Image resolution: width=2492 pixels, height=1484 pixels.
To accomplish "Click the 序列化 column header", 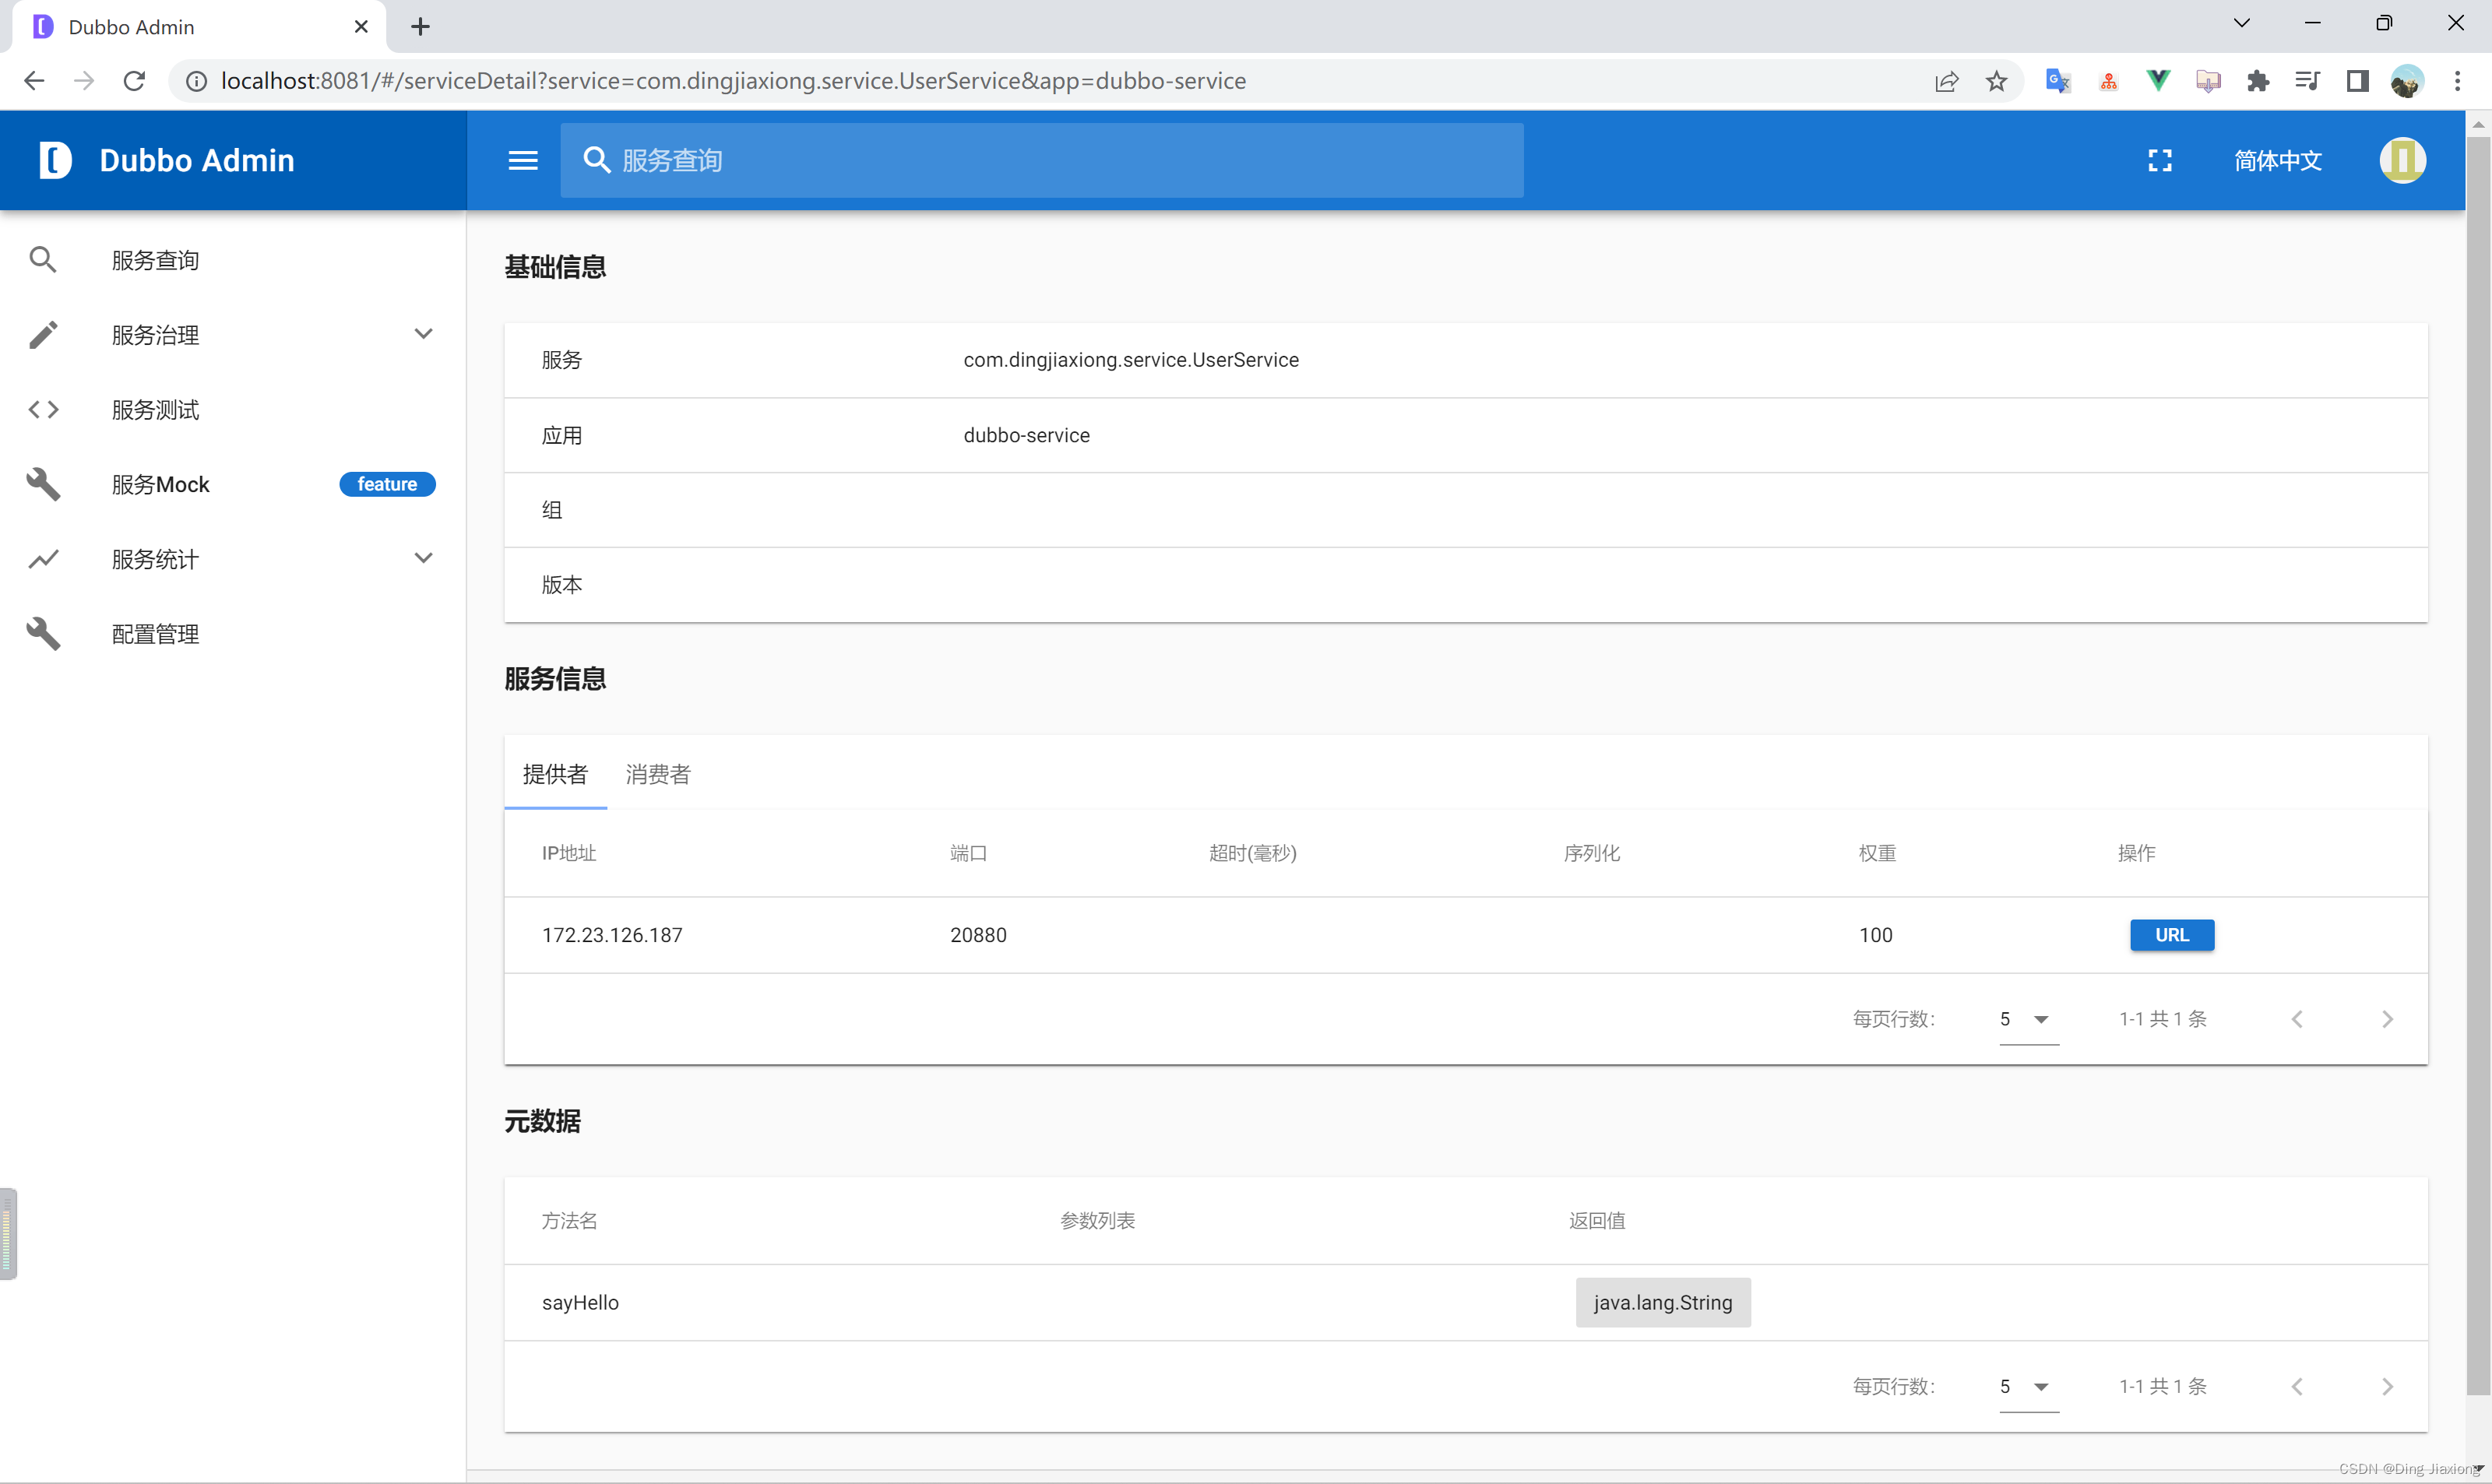I will coord(1591,853).
